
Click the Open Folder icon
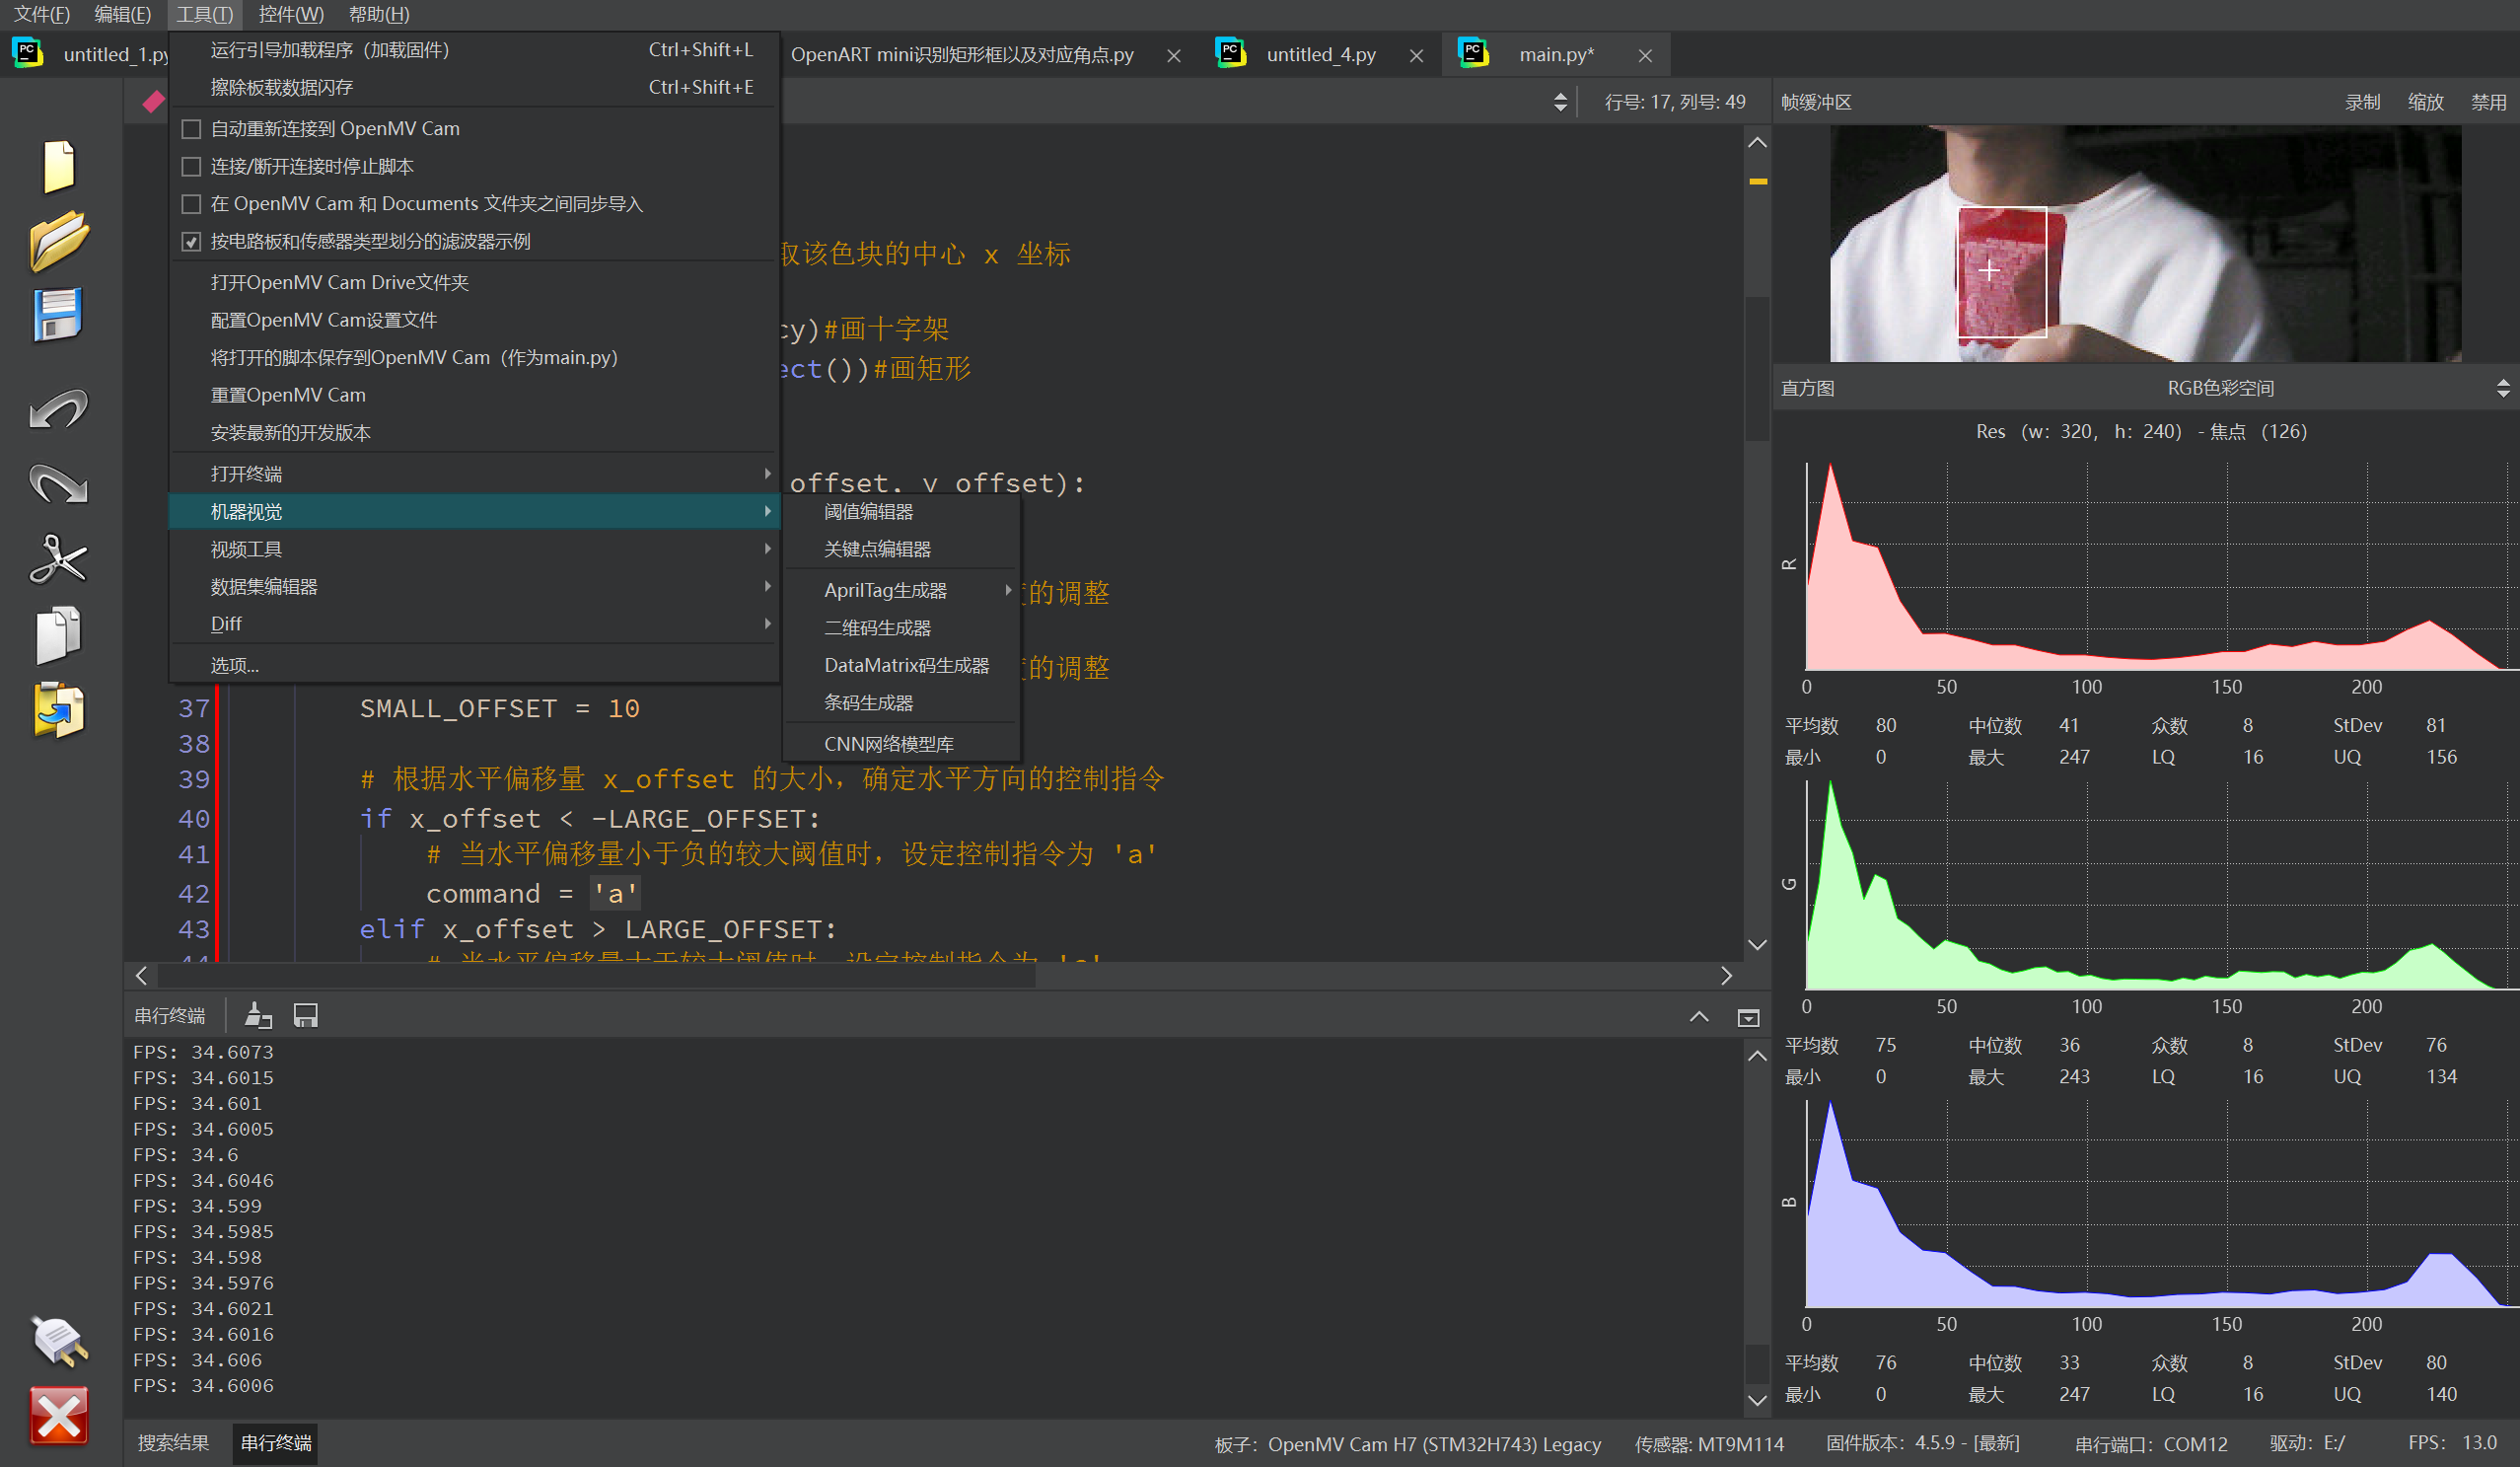(x=58, y=240)
